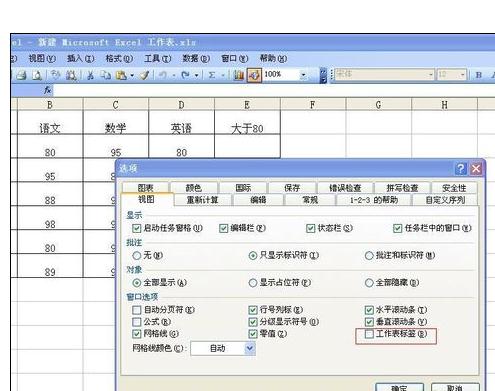Click the Paste clipboard icon
This screenshot has width=495, height=391.
pyautogui.click(x=121, y=75)
